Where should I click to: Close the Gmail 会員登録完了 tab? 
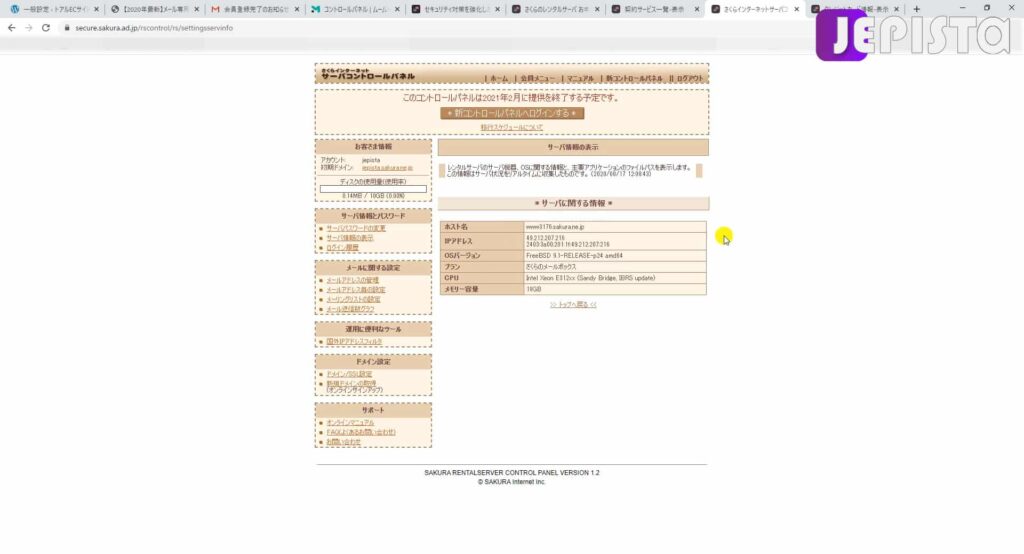click(x=296, y=9)
